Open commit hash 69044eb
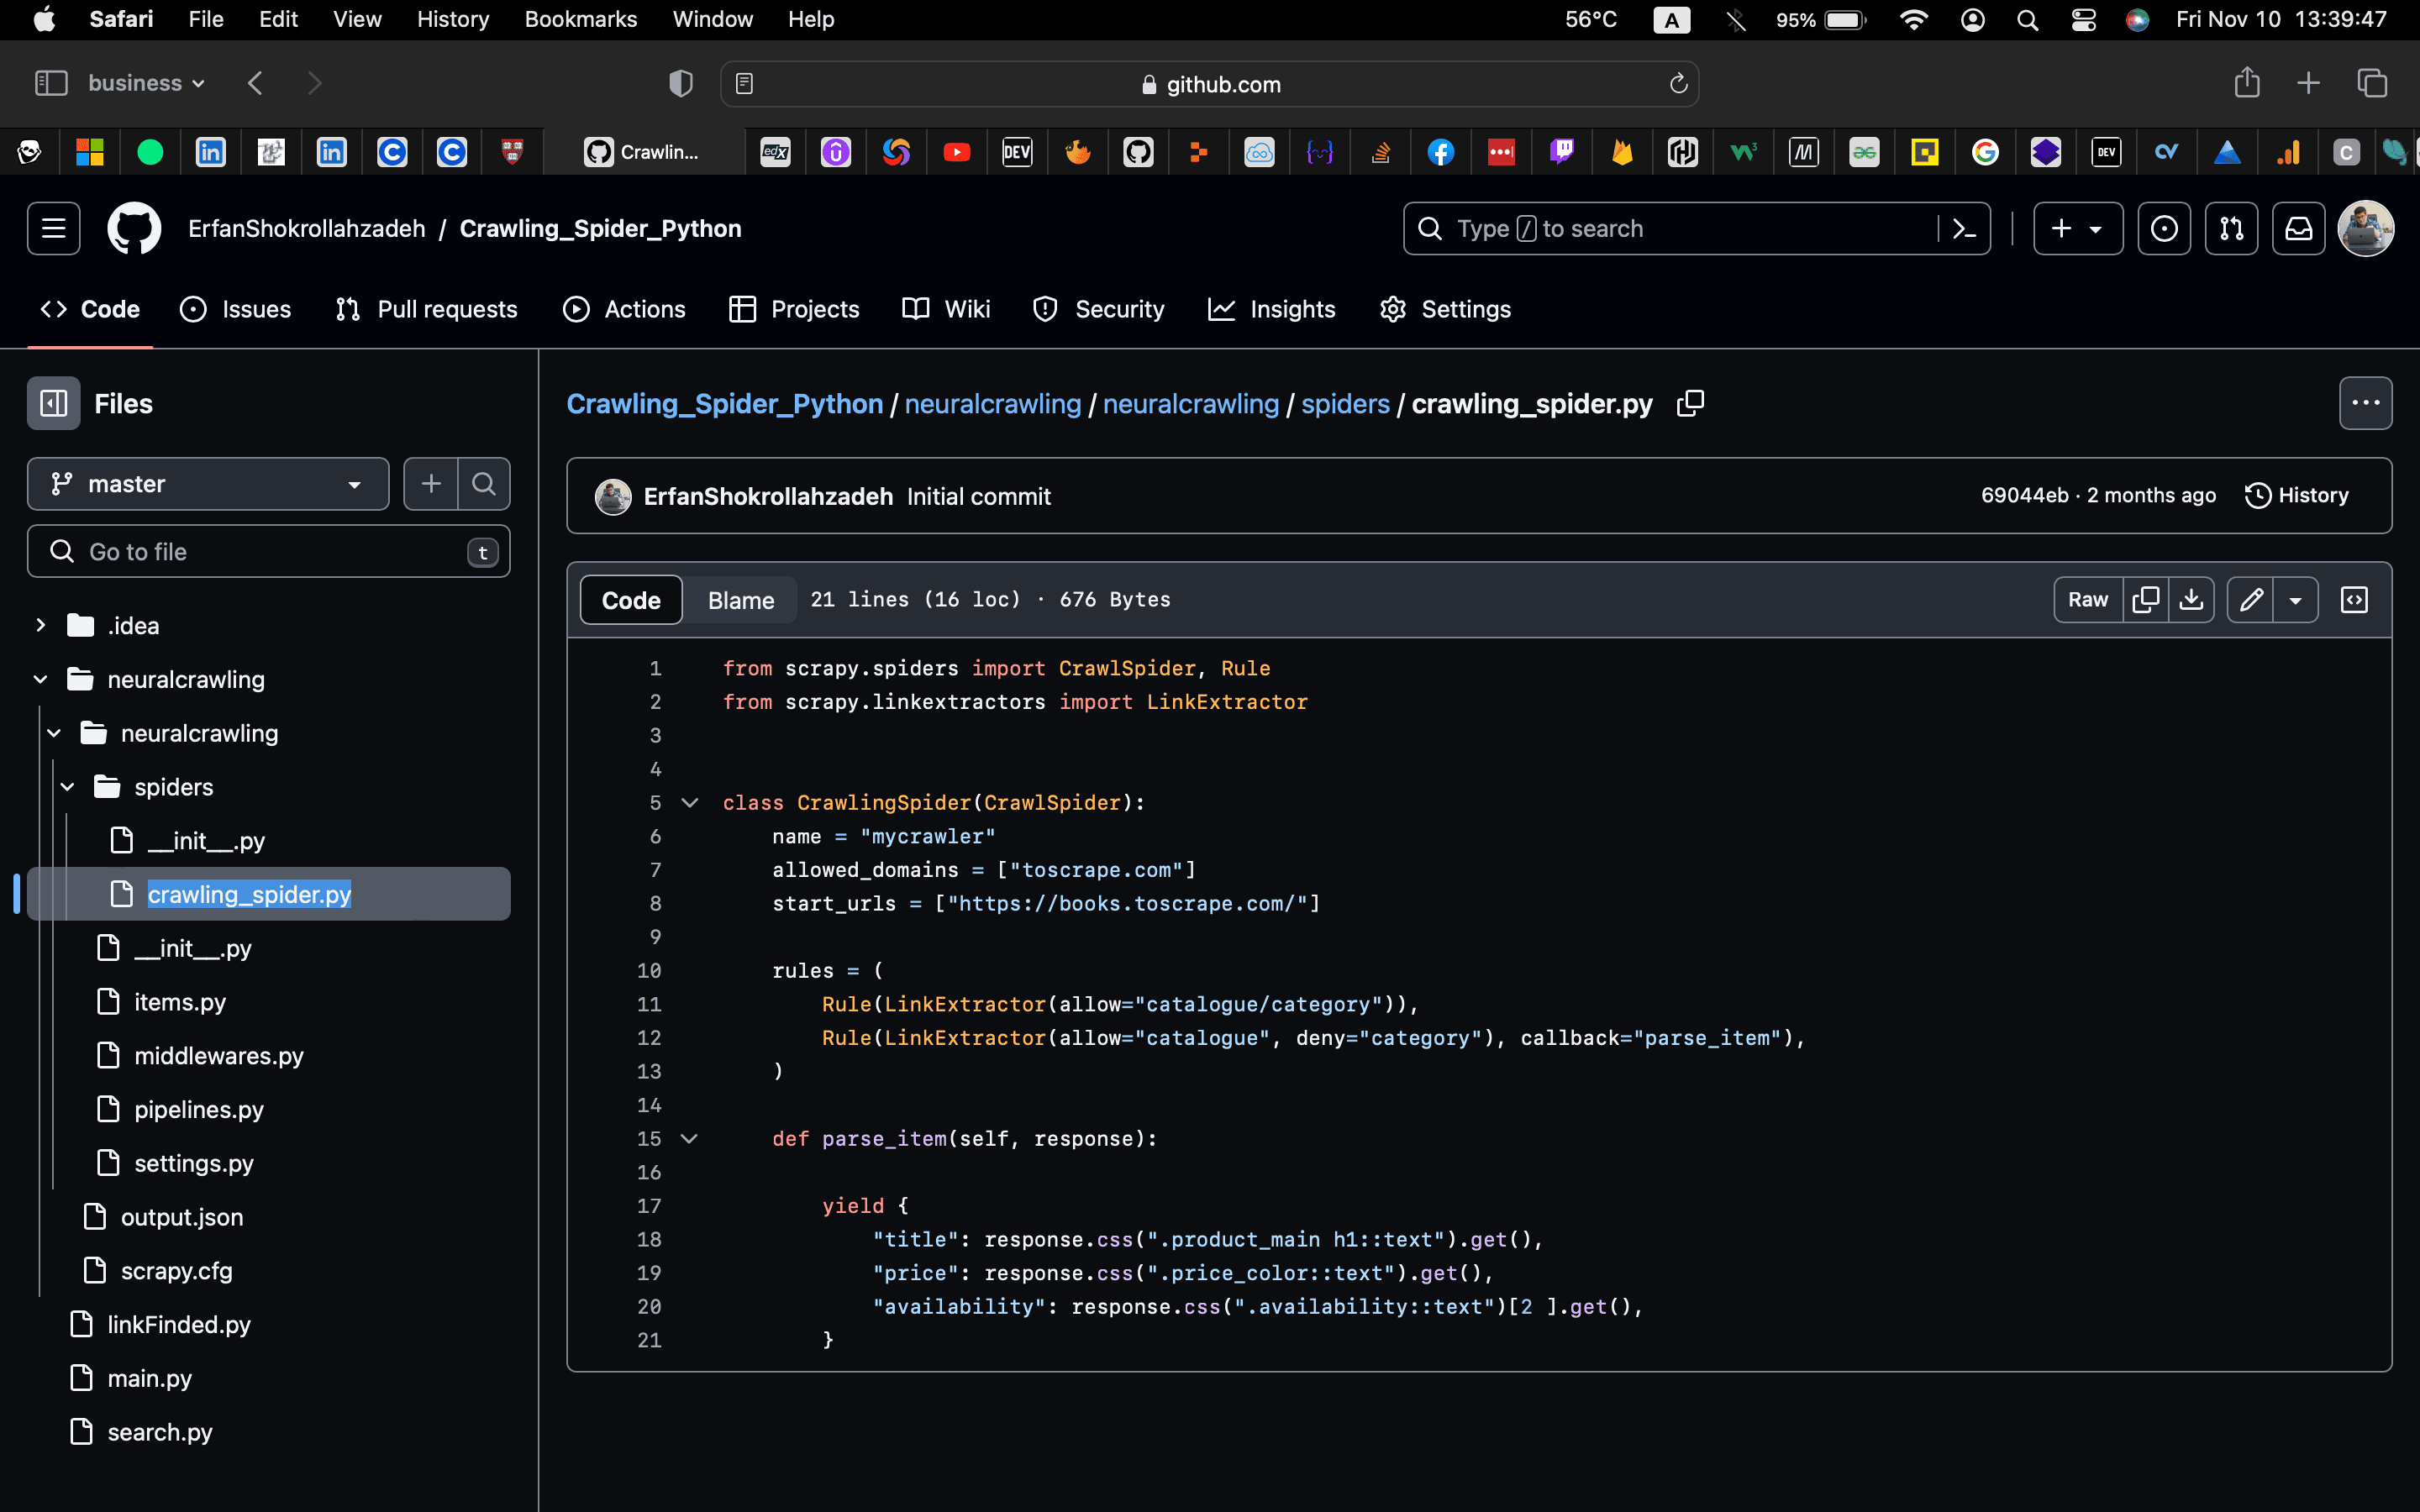Image resolution: width=2420 pixels, height=1512 pixels. point(2024,495)
